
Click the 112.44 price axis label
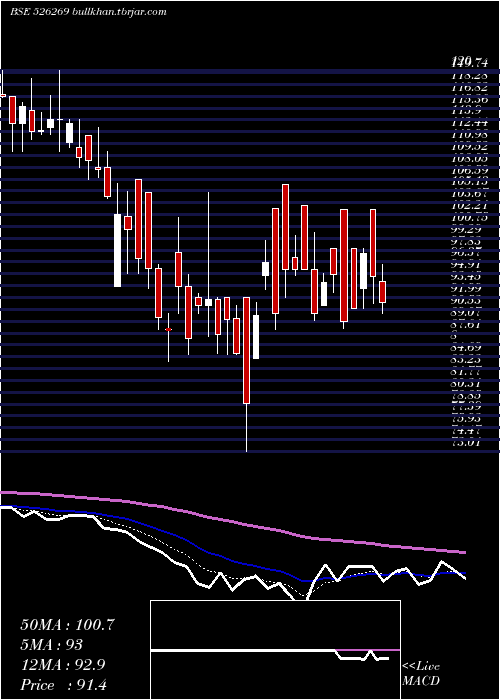[469, 123]
